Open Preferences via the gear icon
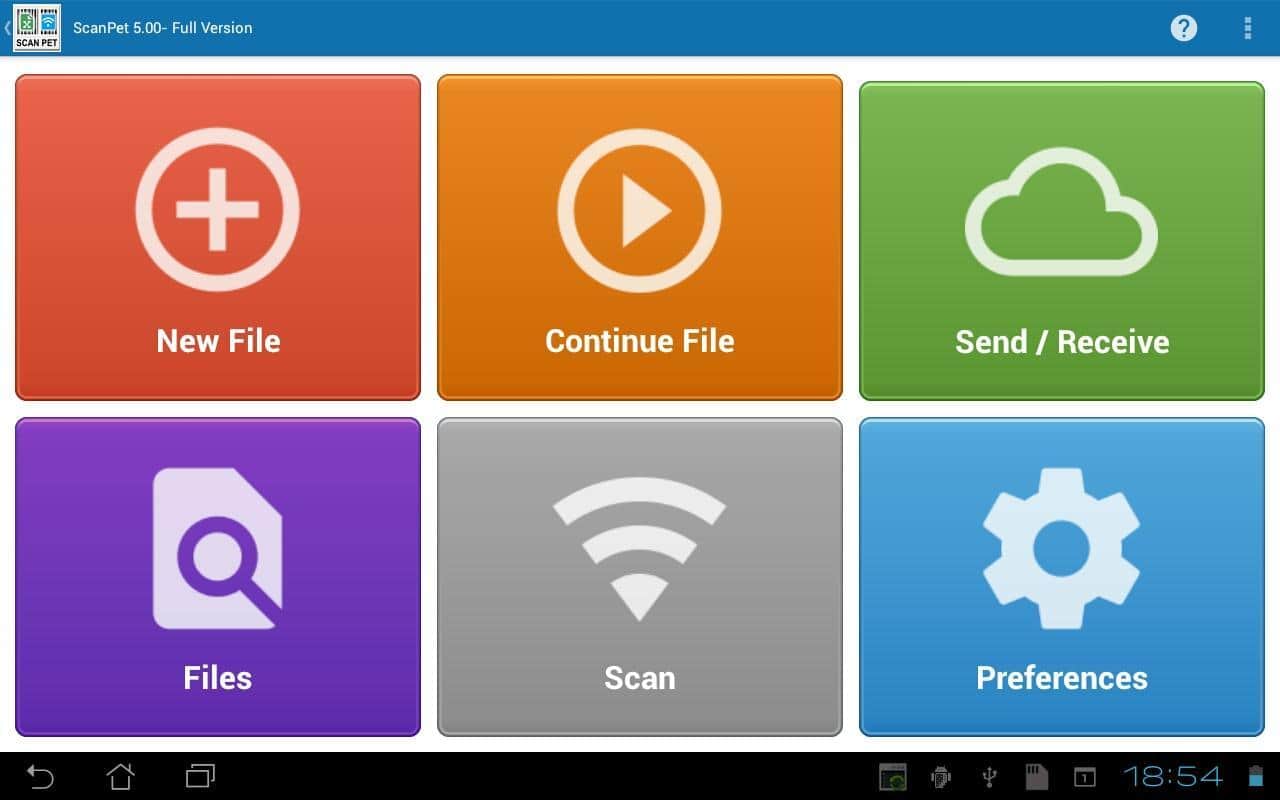The height and width of the screenshot is (800, 1280). (x=1061, y=548)
